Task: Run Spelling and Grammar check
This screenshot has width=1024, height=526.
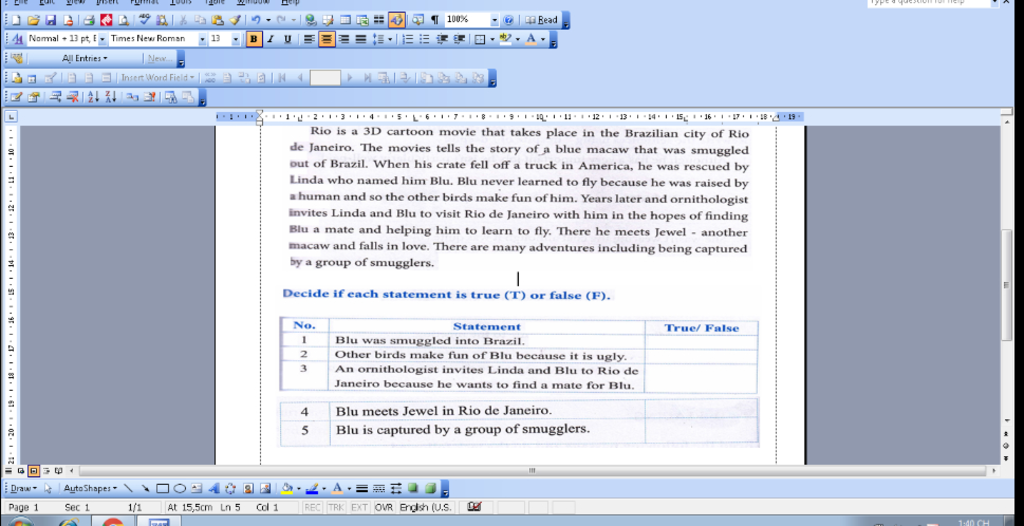Action: tap(144, 20)
